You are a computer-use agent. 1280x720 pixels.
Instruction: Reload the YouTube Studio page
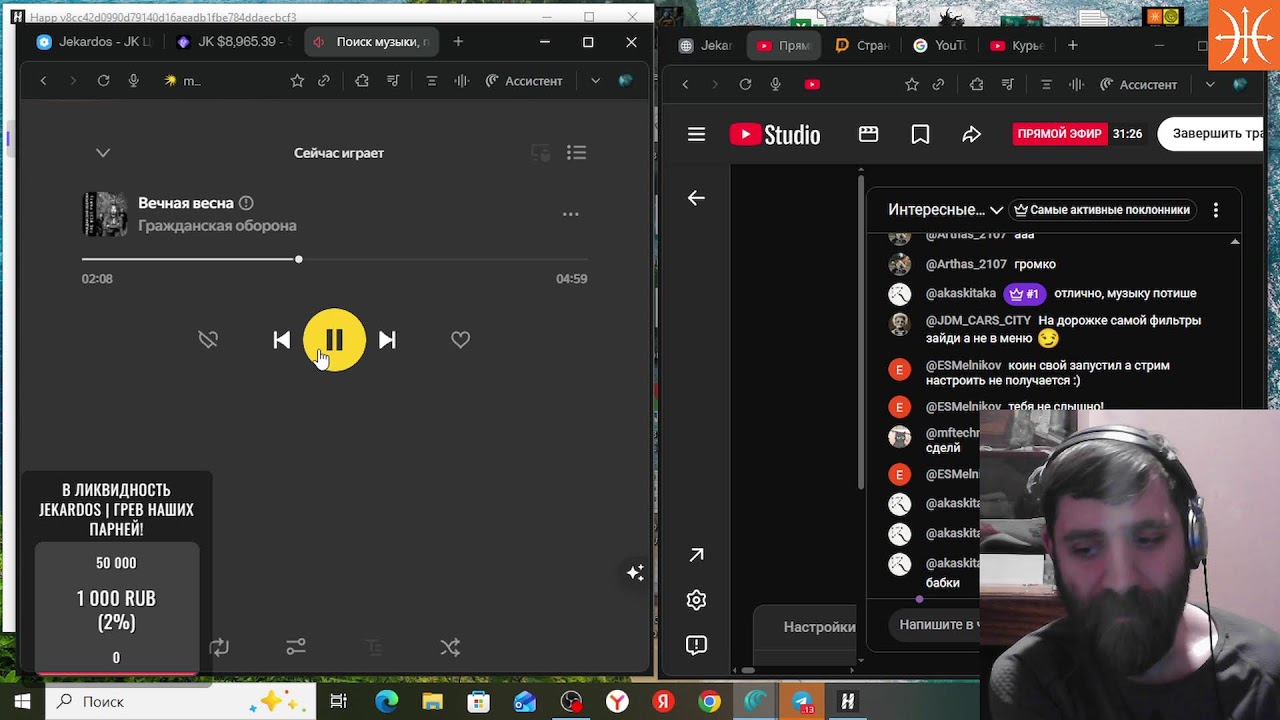[745, 85]
